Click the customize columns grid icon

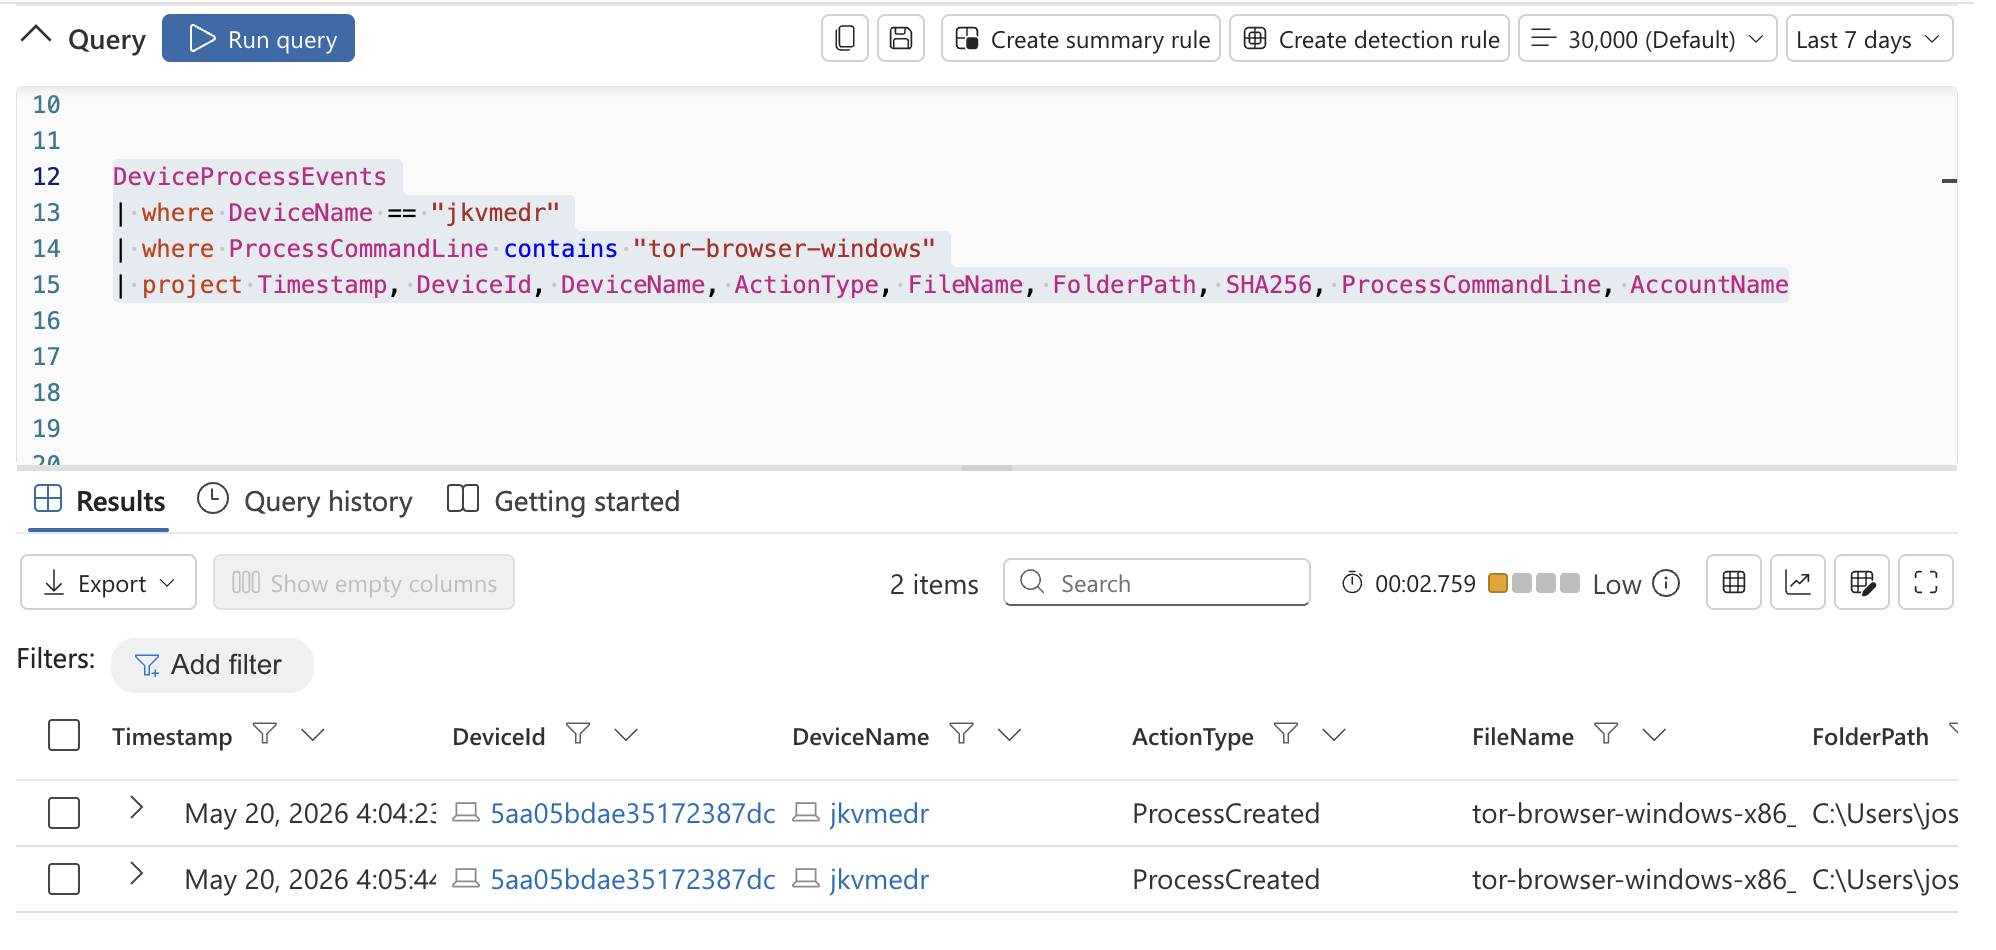pos(1734,582)
